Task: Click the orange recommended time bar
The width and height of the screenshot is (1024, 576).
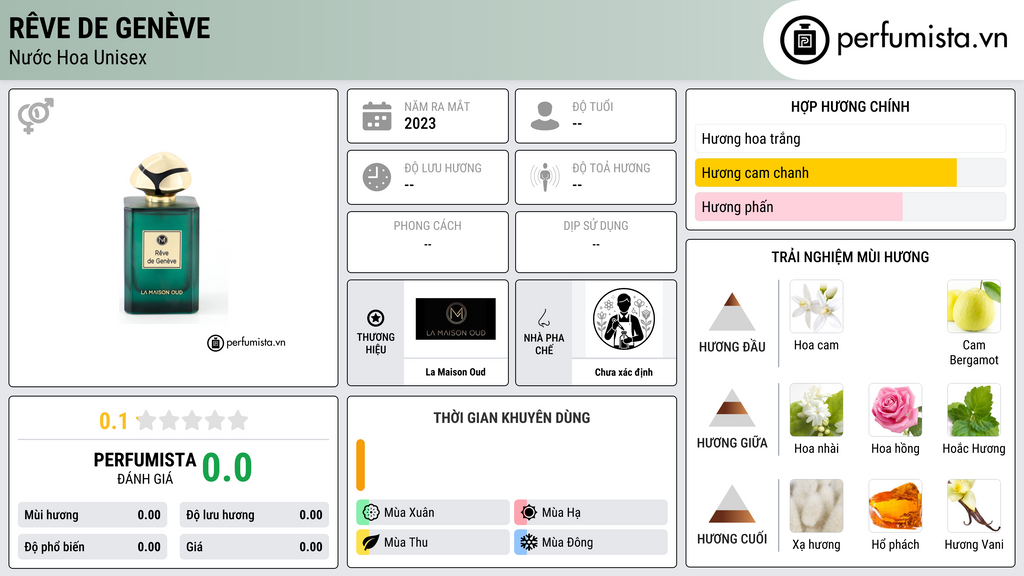Action: 360,465
